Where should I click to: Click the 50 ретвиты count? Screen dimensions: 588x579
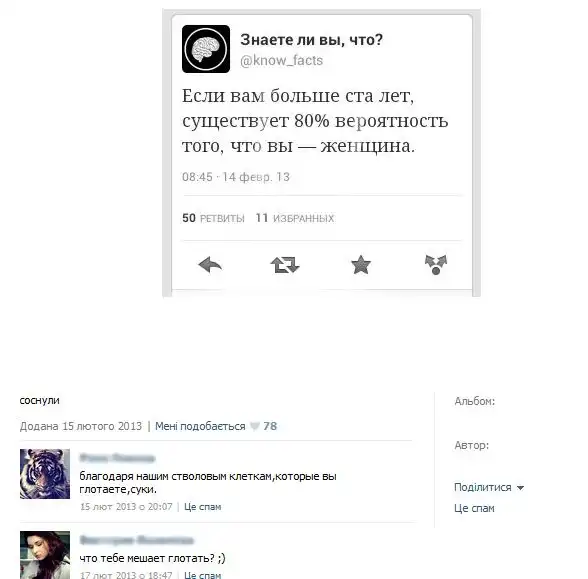tap(213, 218)
